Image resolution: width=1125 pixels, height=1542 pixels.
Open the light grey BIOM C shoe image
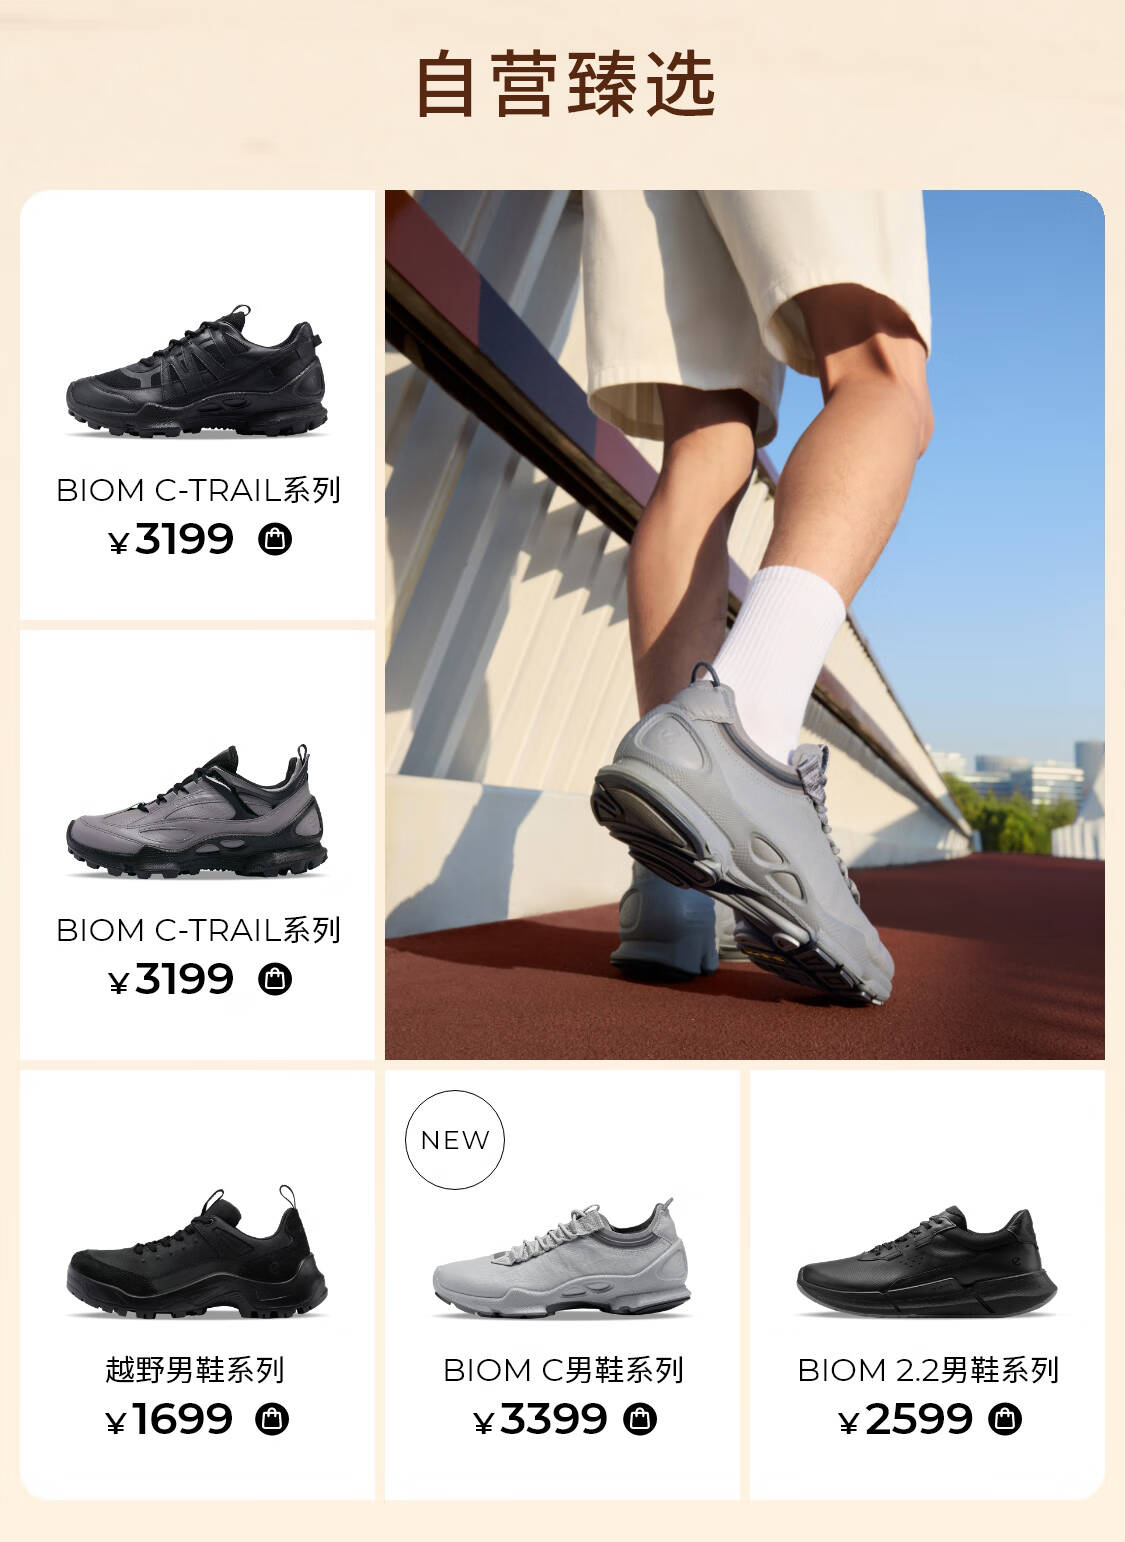(x=562, y=1258)
